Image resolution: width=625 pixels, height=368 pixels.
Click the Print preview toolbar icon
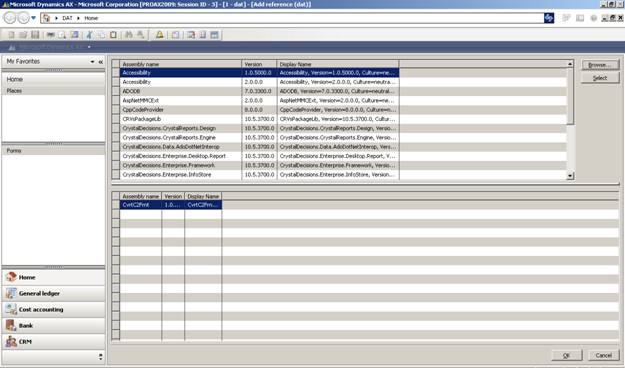(62, 35)
